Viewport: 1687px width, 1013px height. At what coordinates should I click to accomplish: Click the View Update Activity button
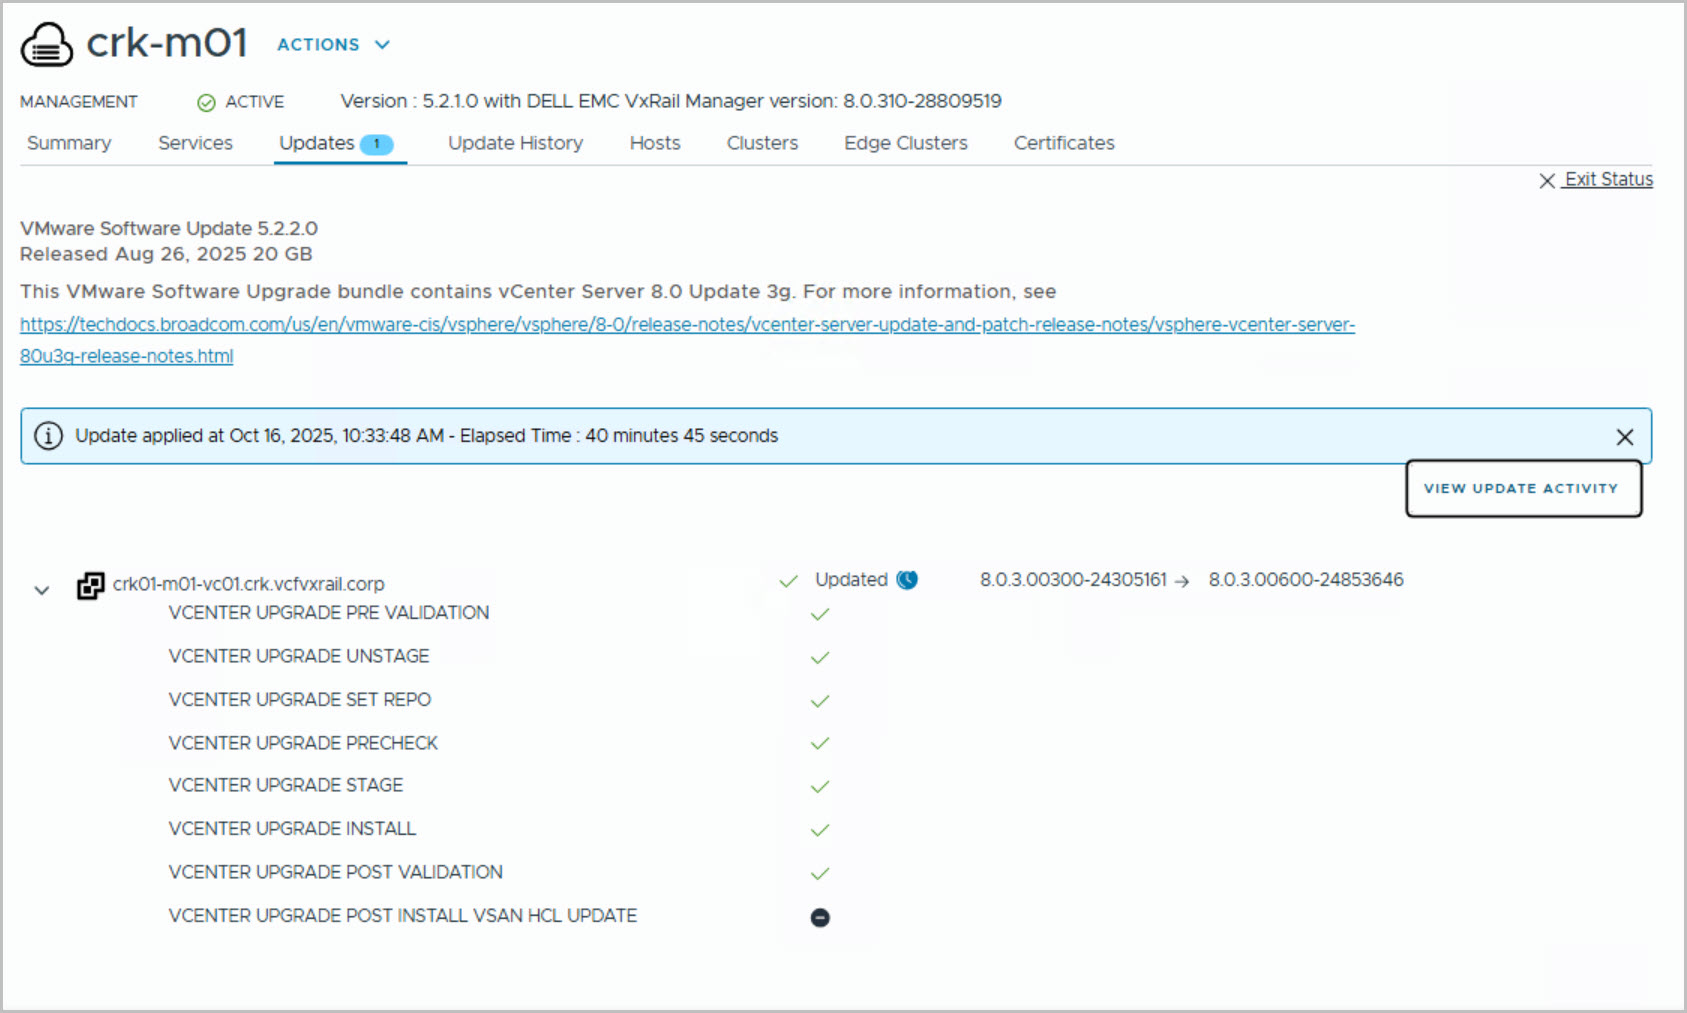tap(1521, 488)
